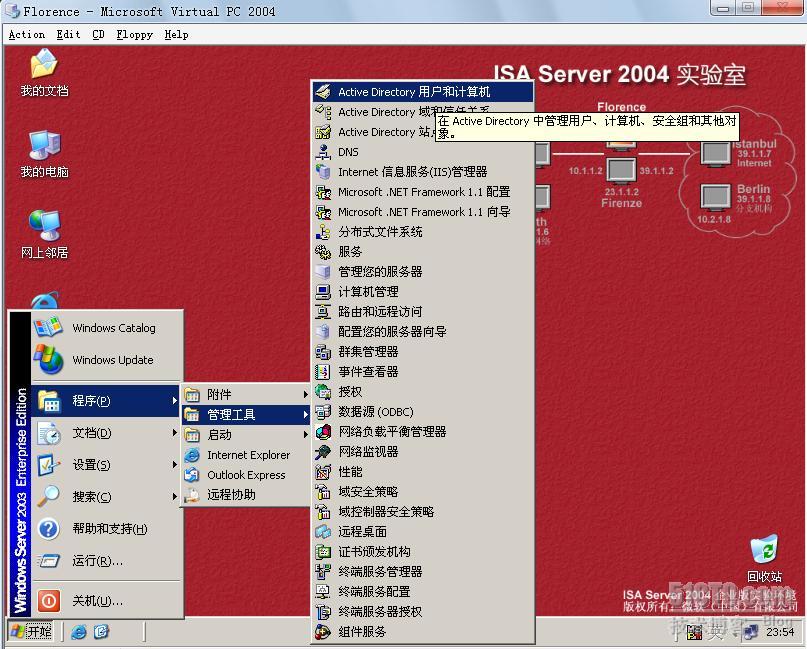Expand the Accessories (附件) submenu arrow

click(x=305, y=394)
